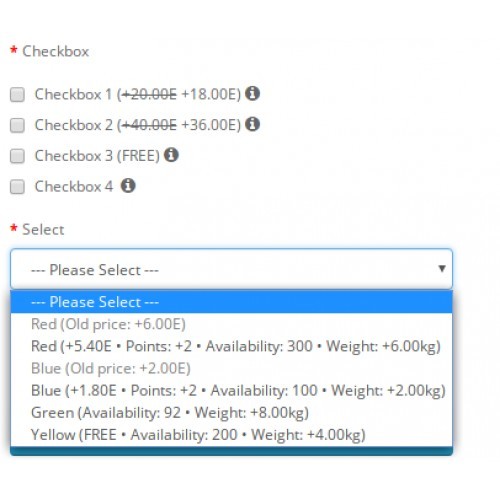Image resolution: width=500 pixels, height=500 pixels.
Task: Click info icon next to Checkbox 2
Action: 252,124
